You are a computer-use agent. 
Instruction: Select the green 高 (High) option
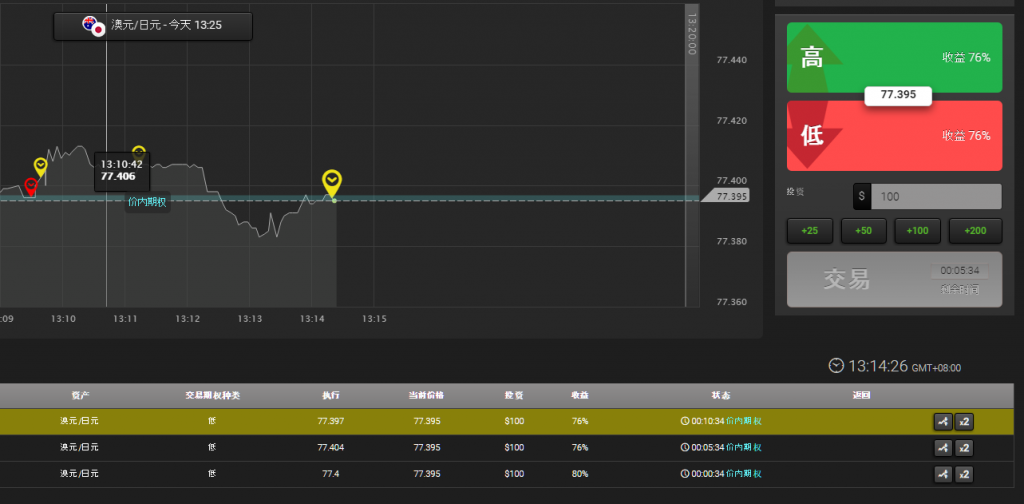click(x=894, y=57)
